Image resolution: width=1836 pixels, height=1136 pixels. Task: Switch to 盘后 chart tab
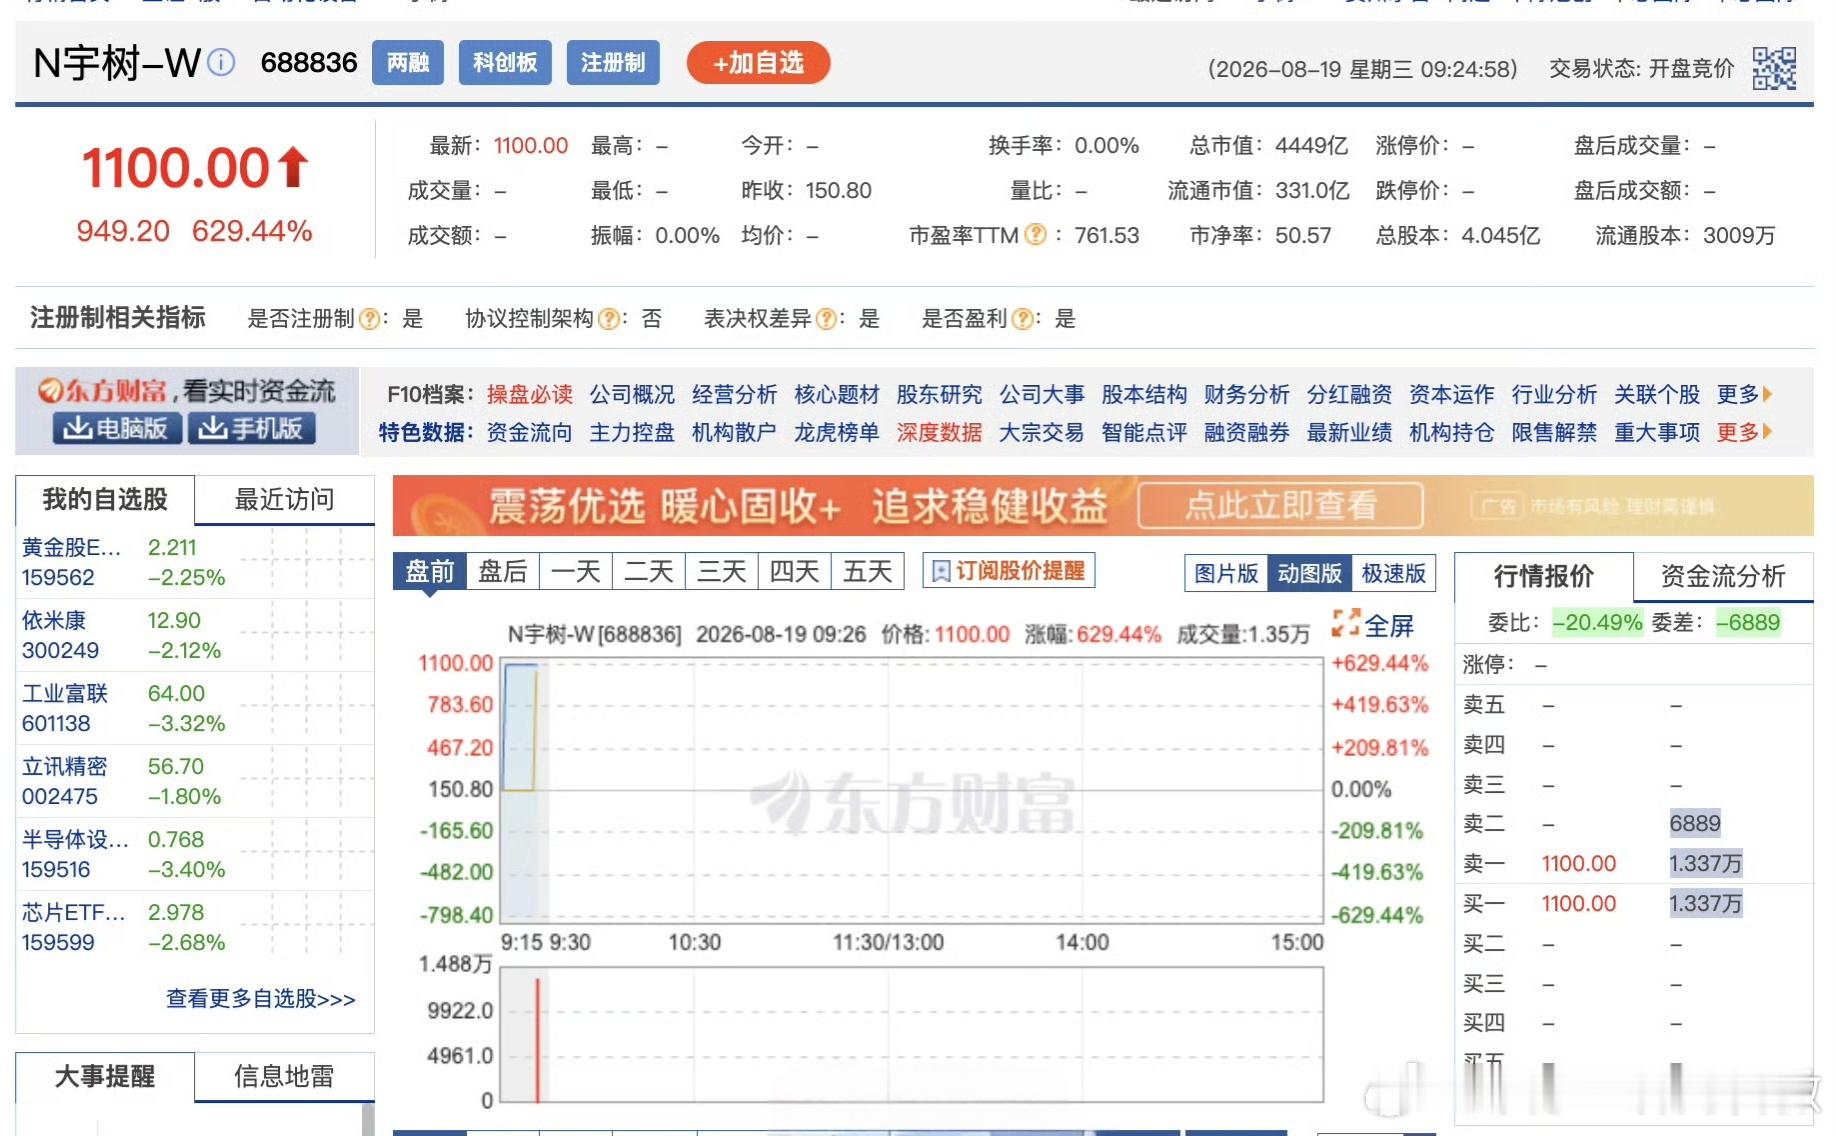click(x=503, y=571)
